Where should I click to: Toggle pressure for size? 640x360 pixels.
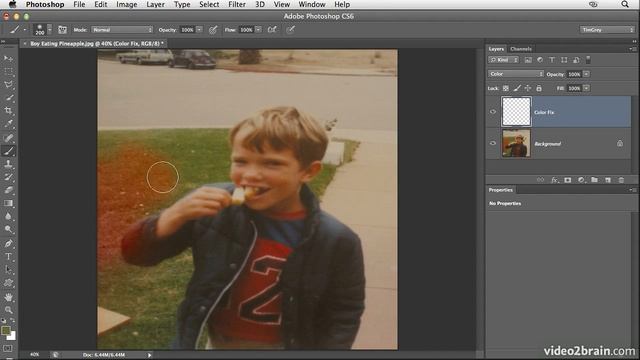[291, 30]
